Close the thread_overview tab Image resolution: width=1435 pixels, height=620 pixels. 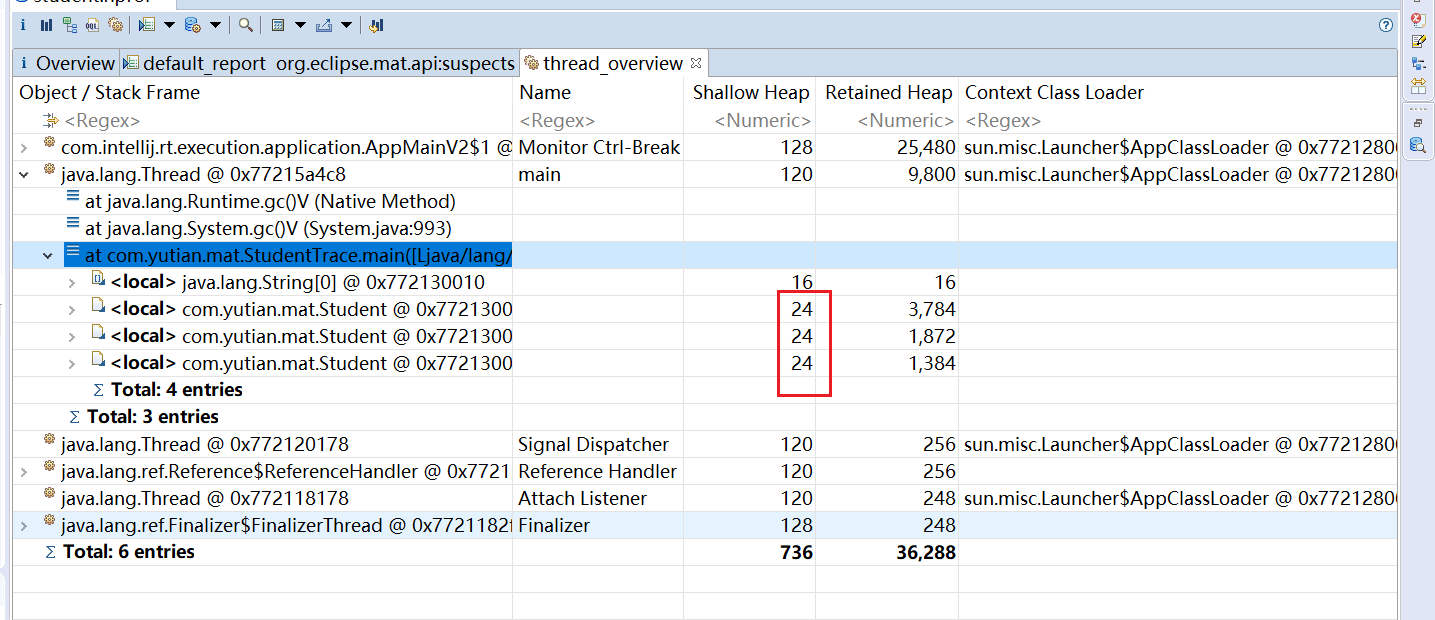(x=697, y=63)
